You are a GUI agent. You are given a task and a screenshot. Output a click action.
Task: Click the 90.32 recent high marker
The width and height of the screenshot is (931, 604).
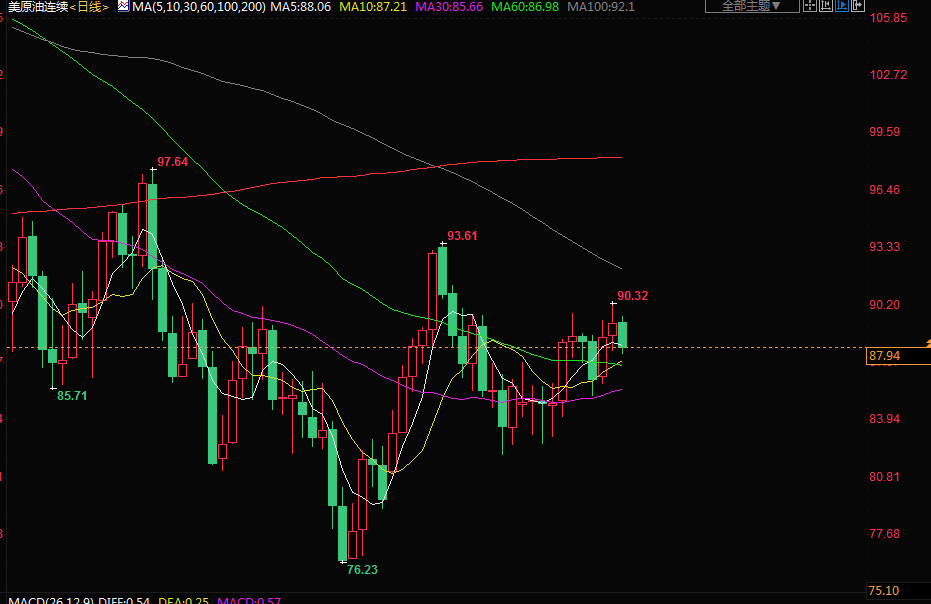632,296
